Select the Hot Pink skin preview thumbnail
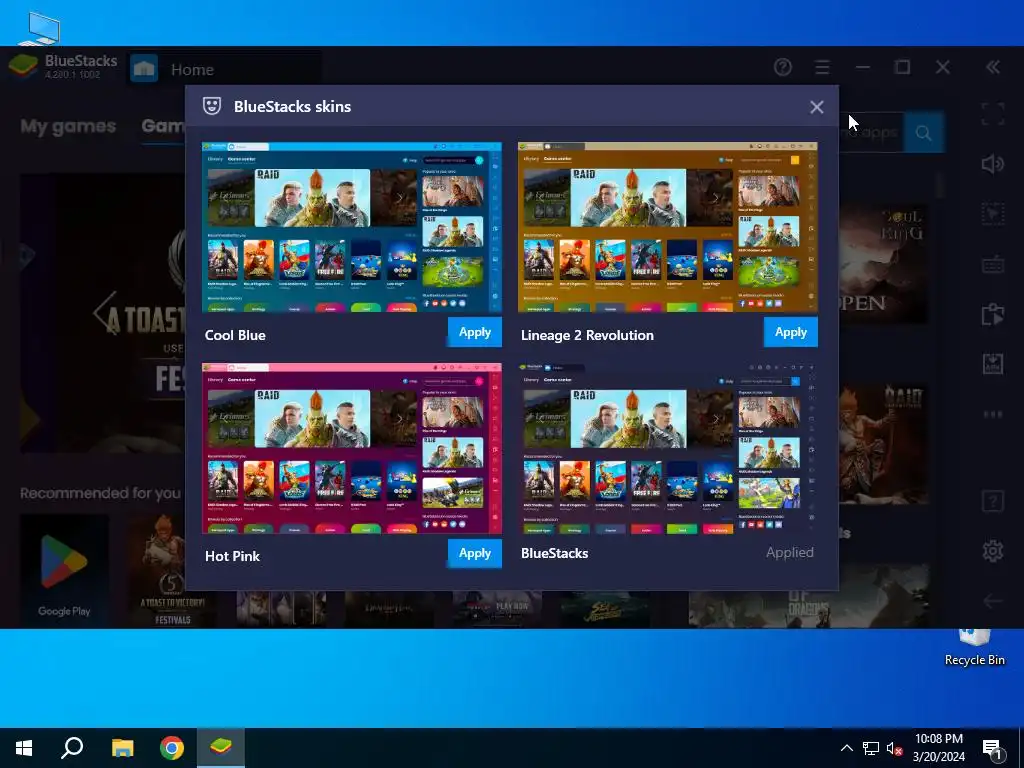The width and height of the screenshot is (1024, 768). [352, 448]
